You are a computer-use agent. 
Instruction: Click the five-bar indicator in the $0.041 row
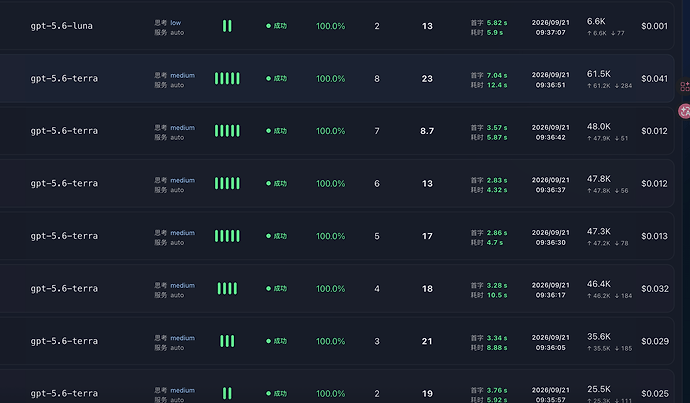point(227,78)
